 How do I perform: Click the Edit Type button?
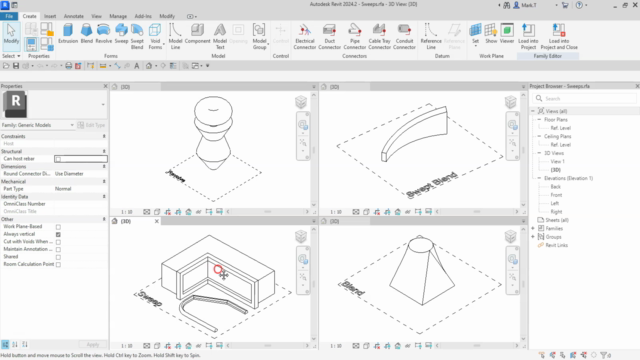pos(92,125)
